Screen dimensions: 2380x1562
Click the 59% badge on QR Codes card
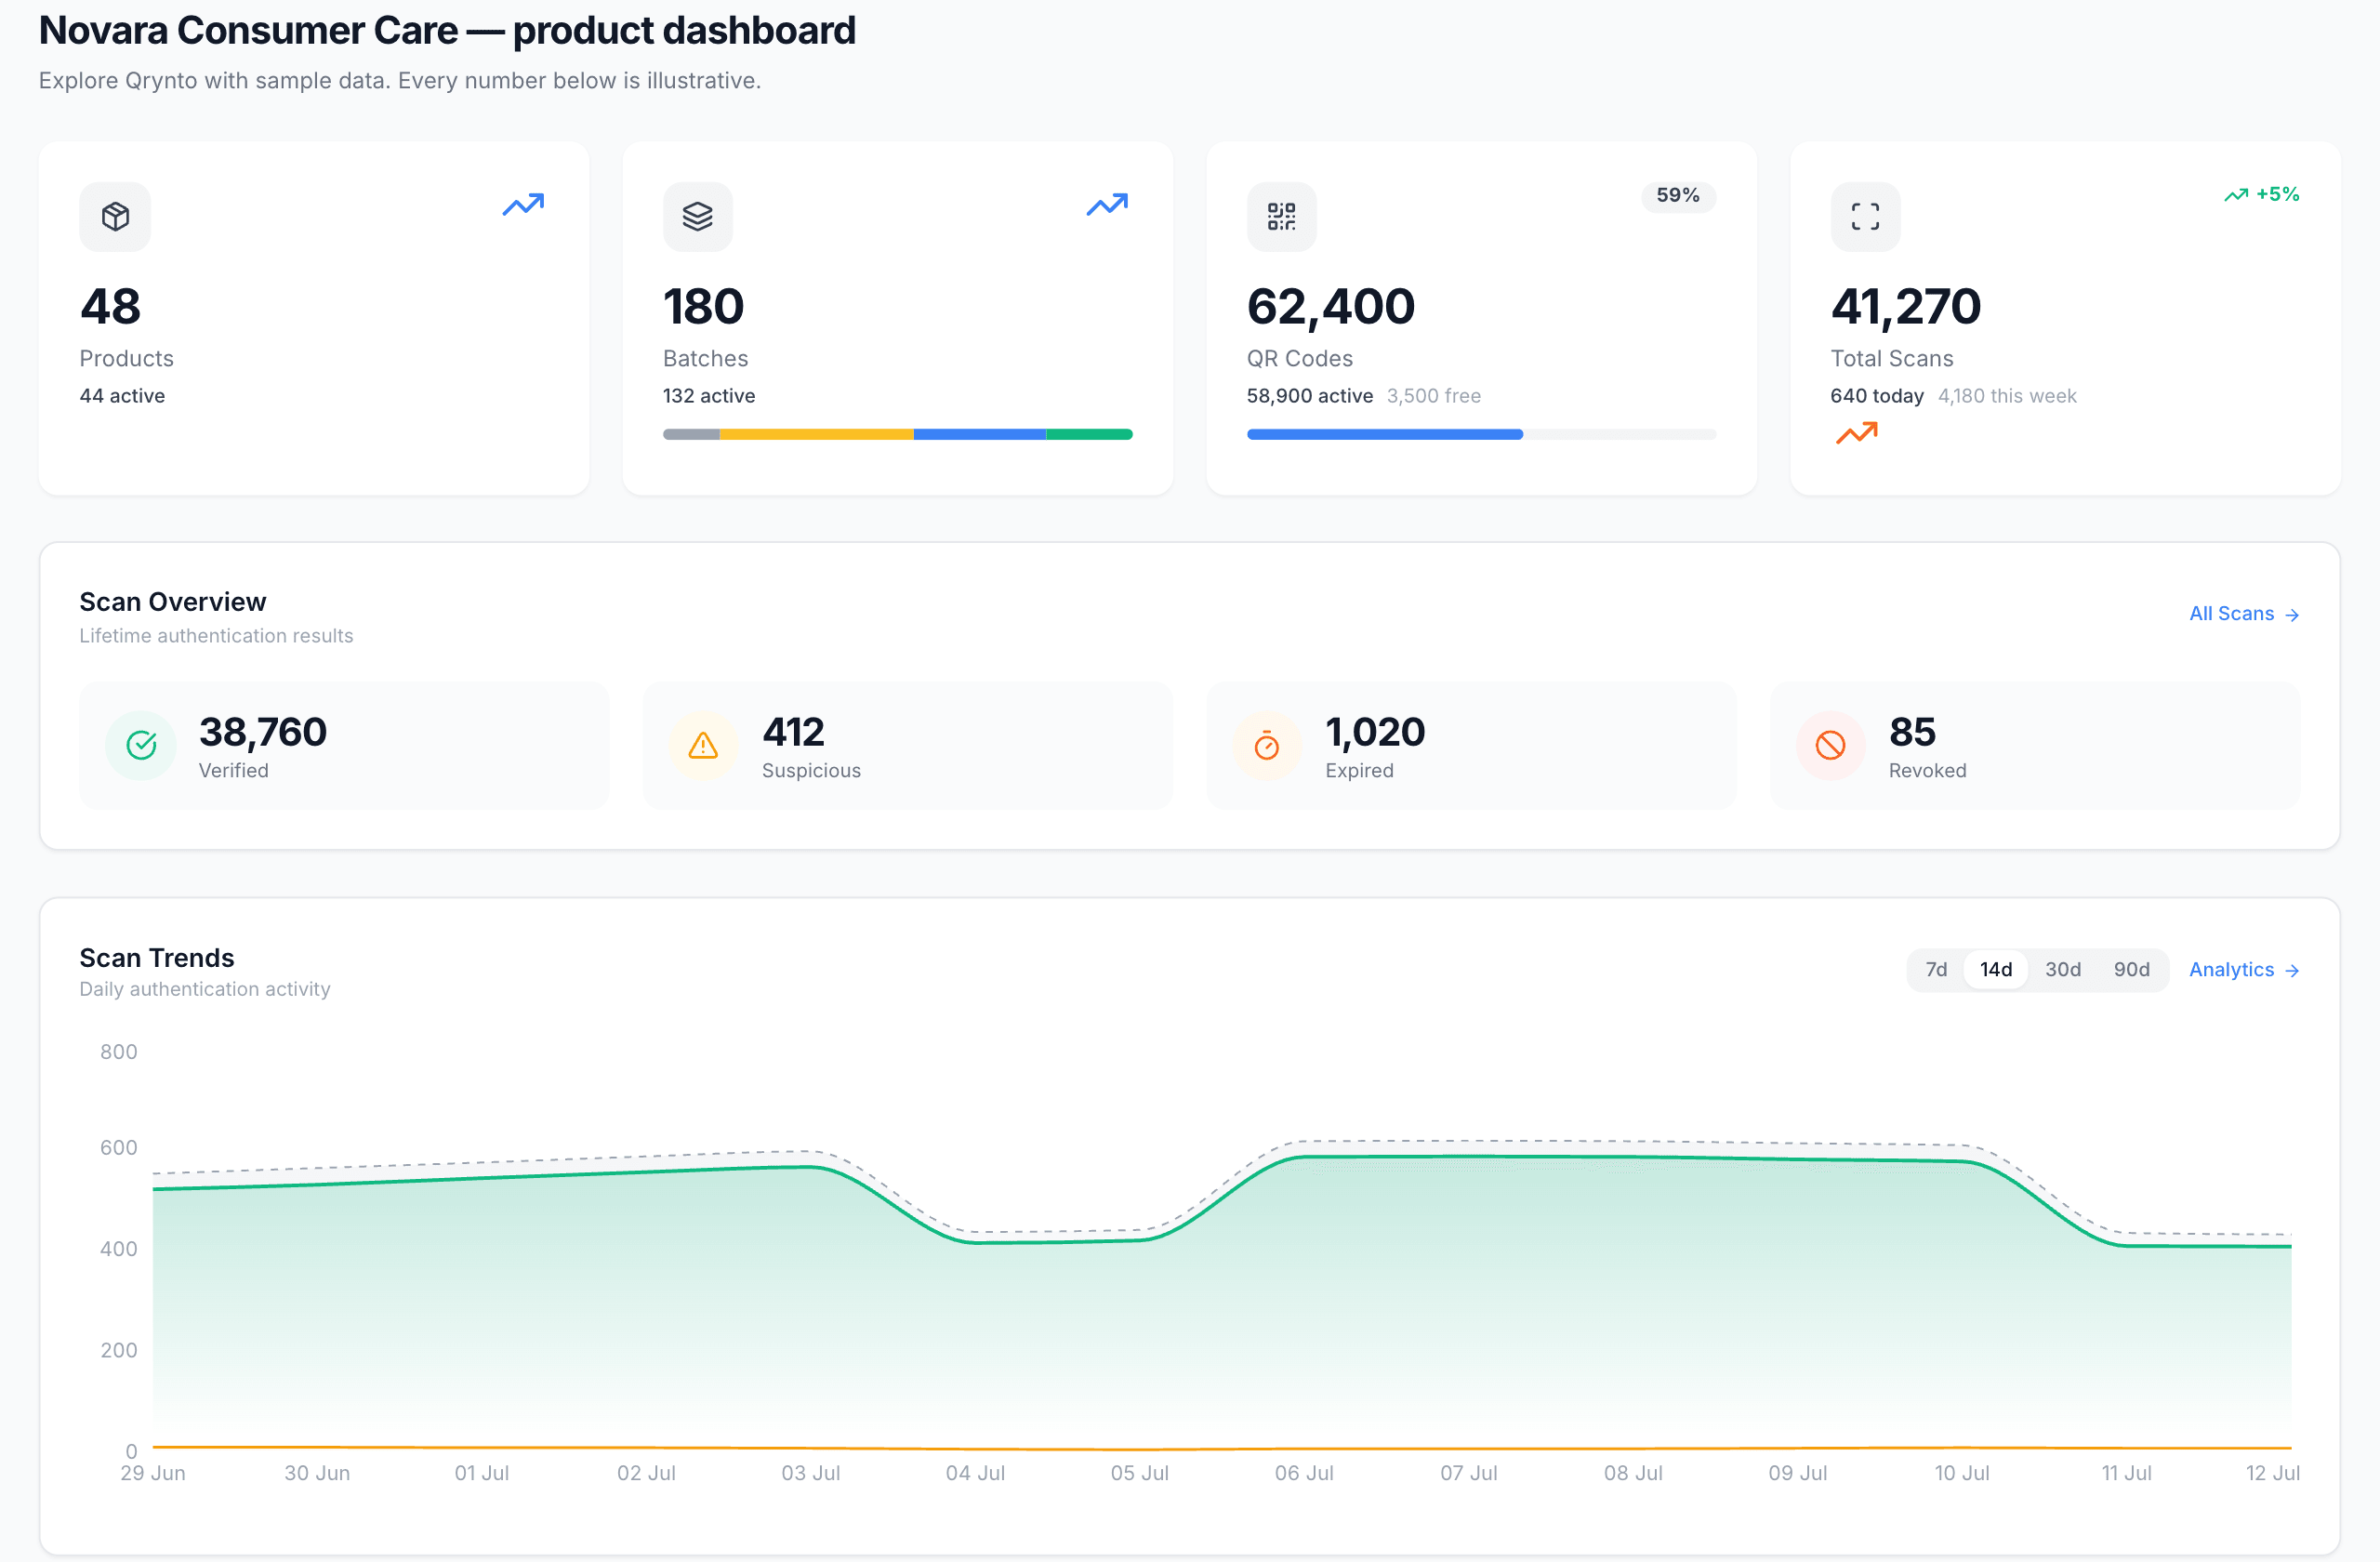(x=1678, y=195)
